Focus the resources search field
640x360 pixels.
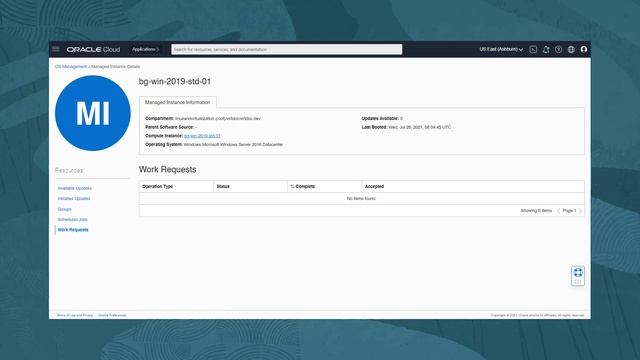click(287, 49)
